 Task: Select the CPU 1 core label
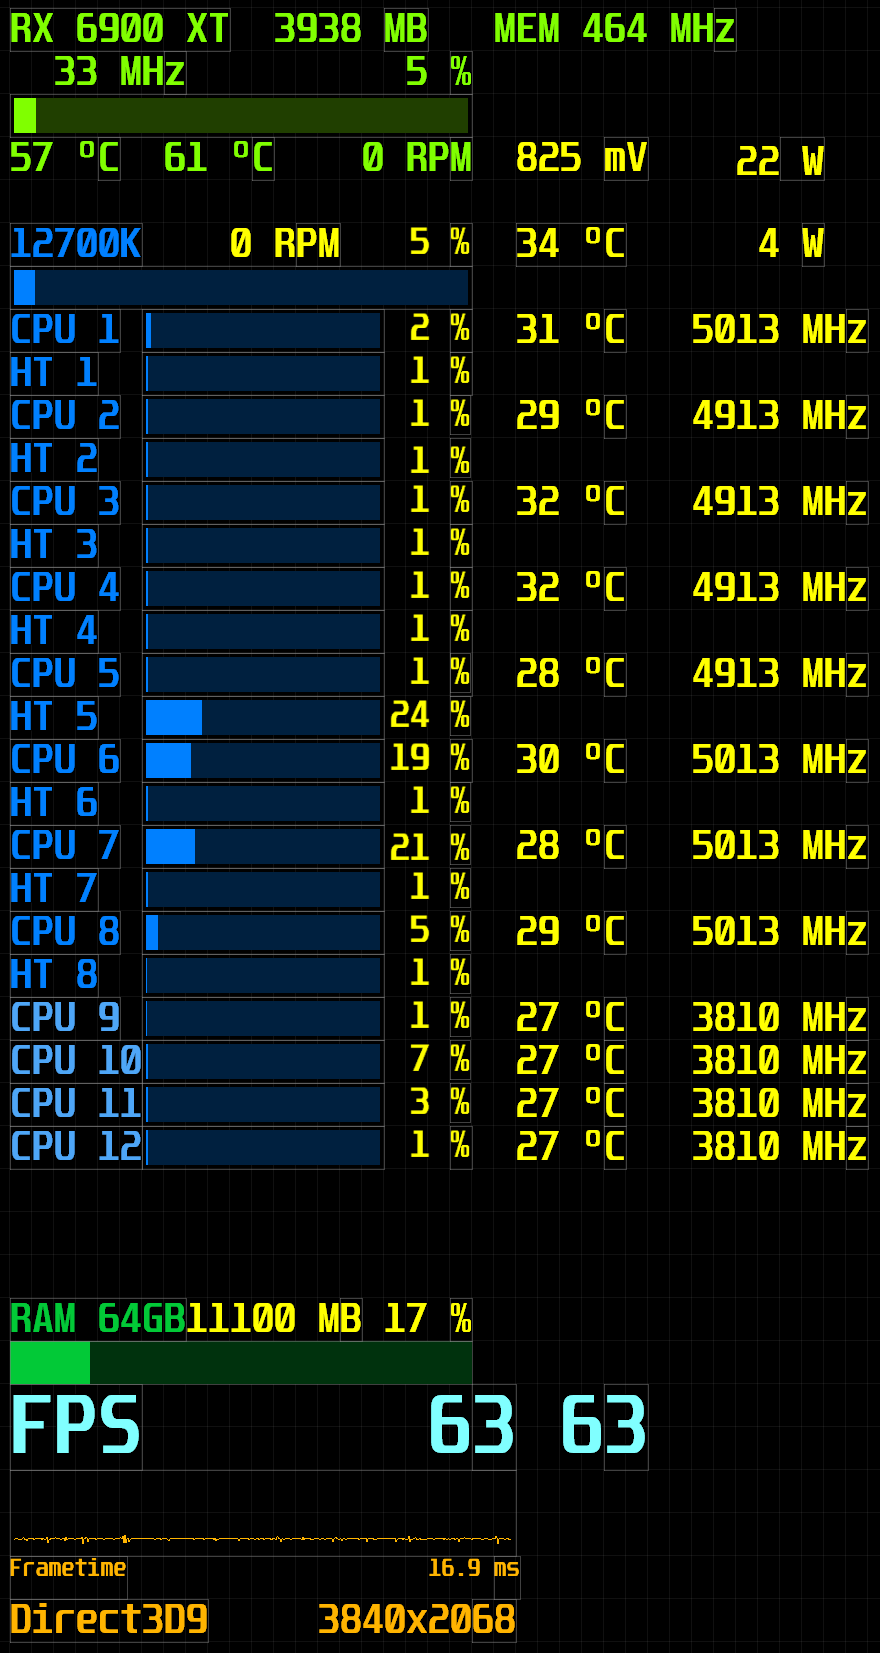click(x=65, y=330)
